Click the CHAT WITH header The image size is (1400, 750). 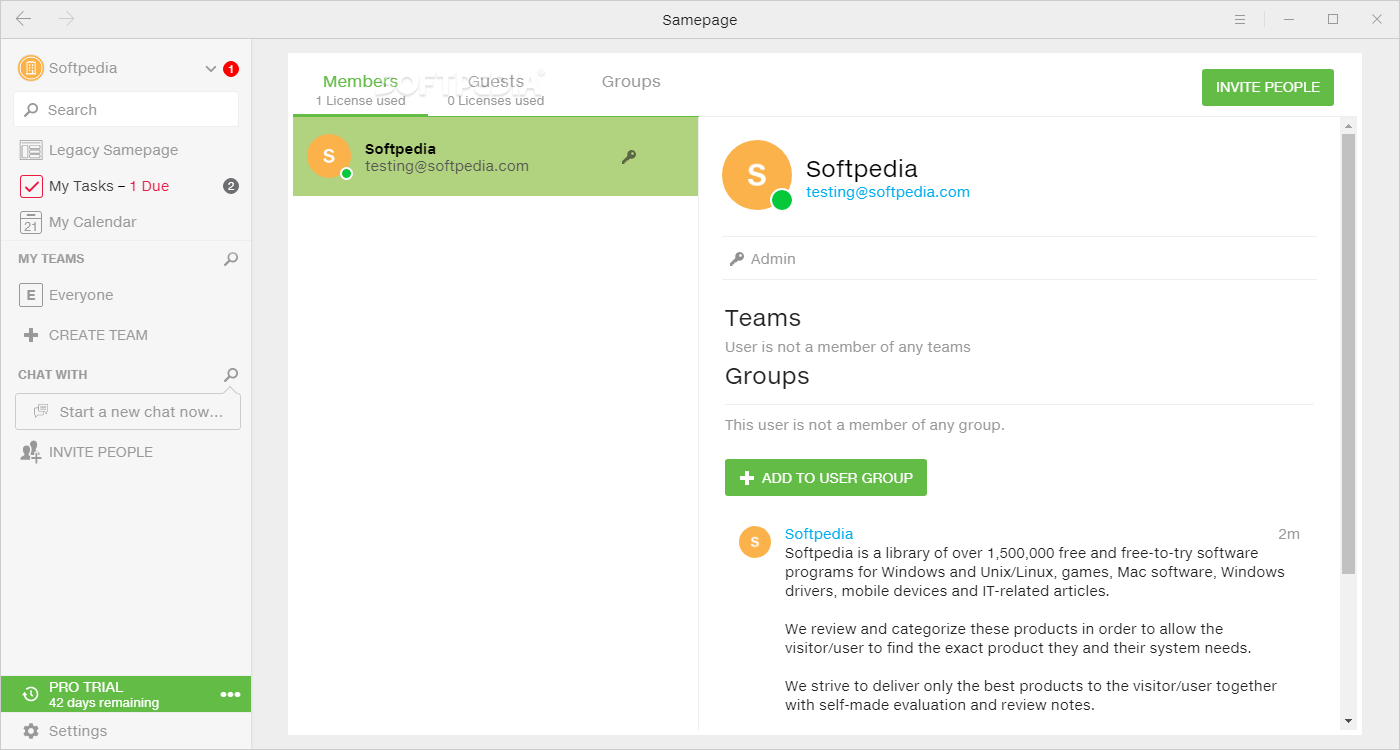[x=53, y=375]
